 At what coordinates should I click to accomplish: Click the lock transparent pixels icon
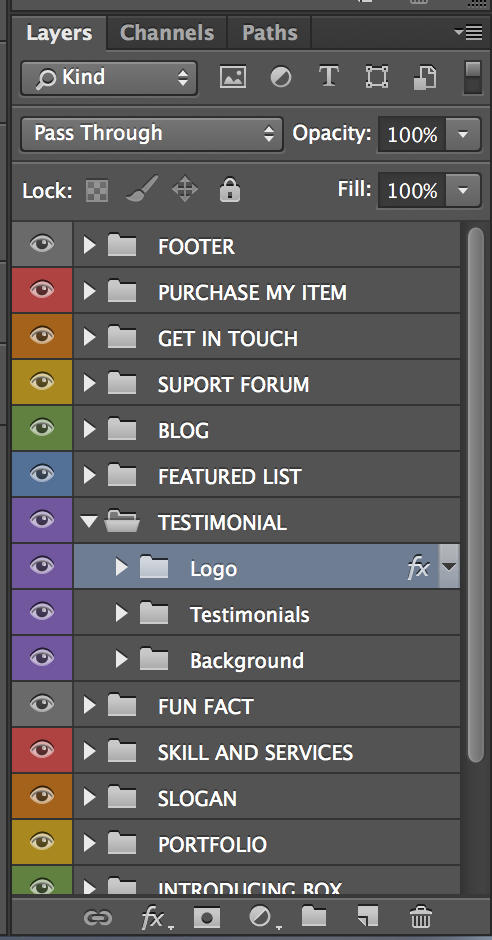(x=97, y=191)
